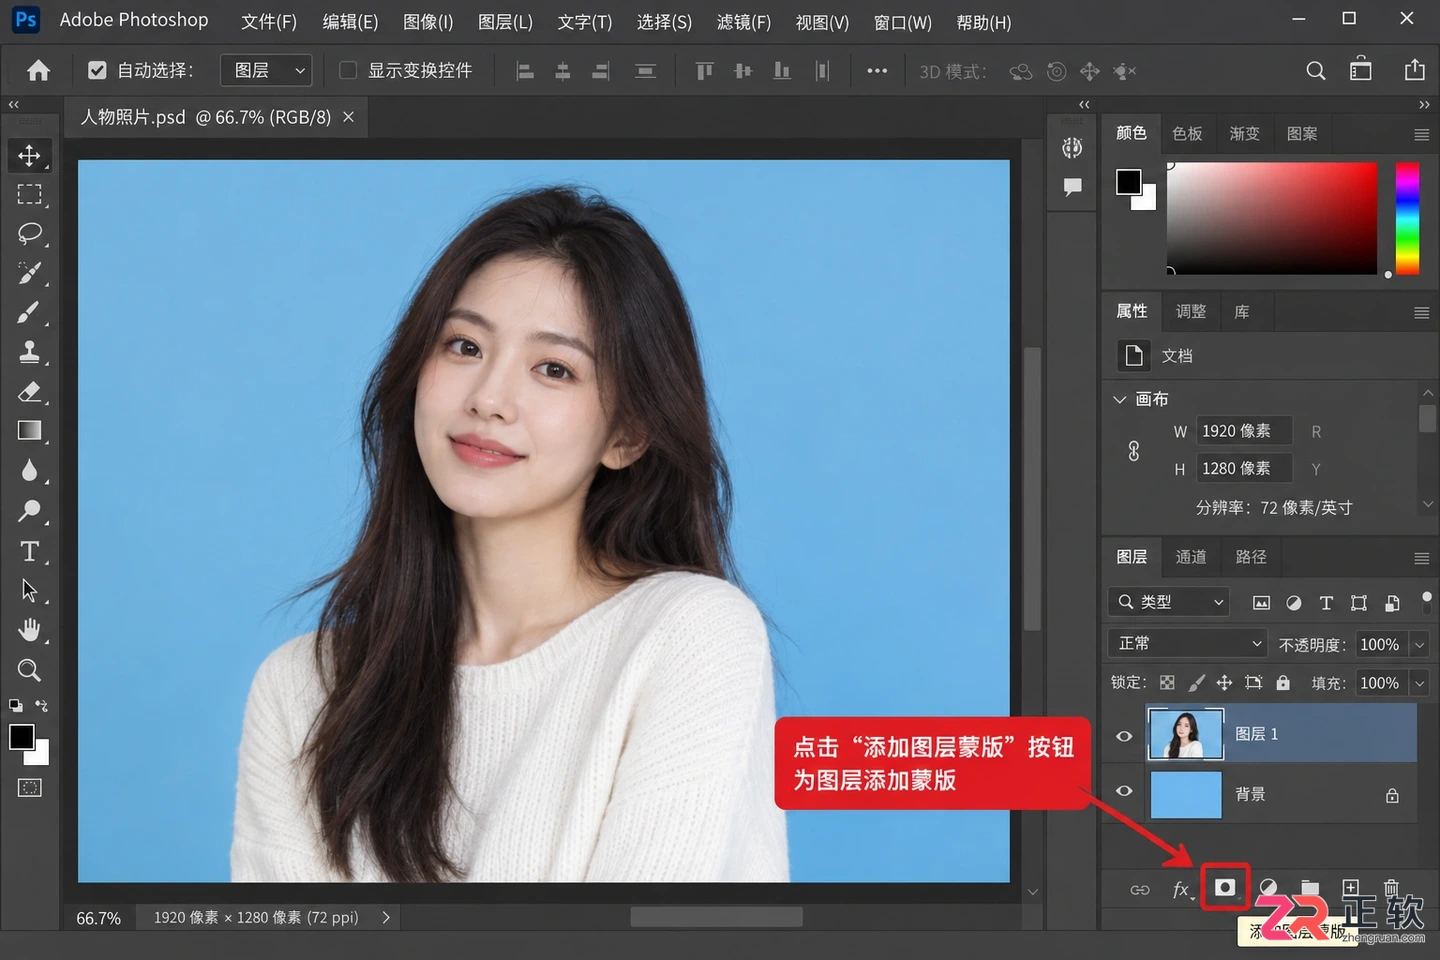Open the 图像(I) menu

pos(428,22)
